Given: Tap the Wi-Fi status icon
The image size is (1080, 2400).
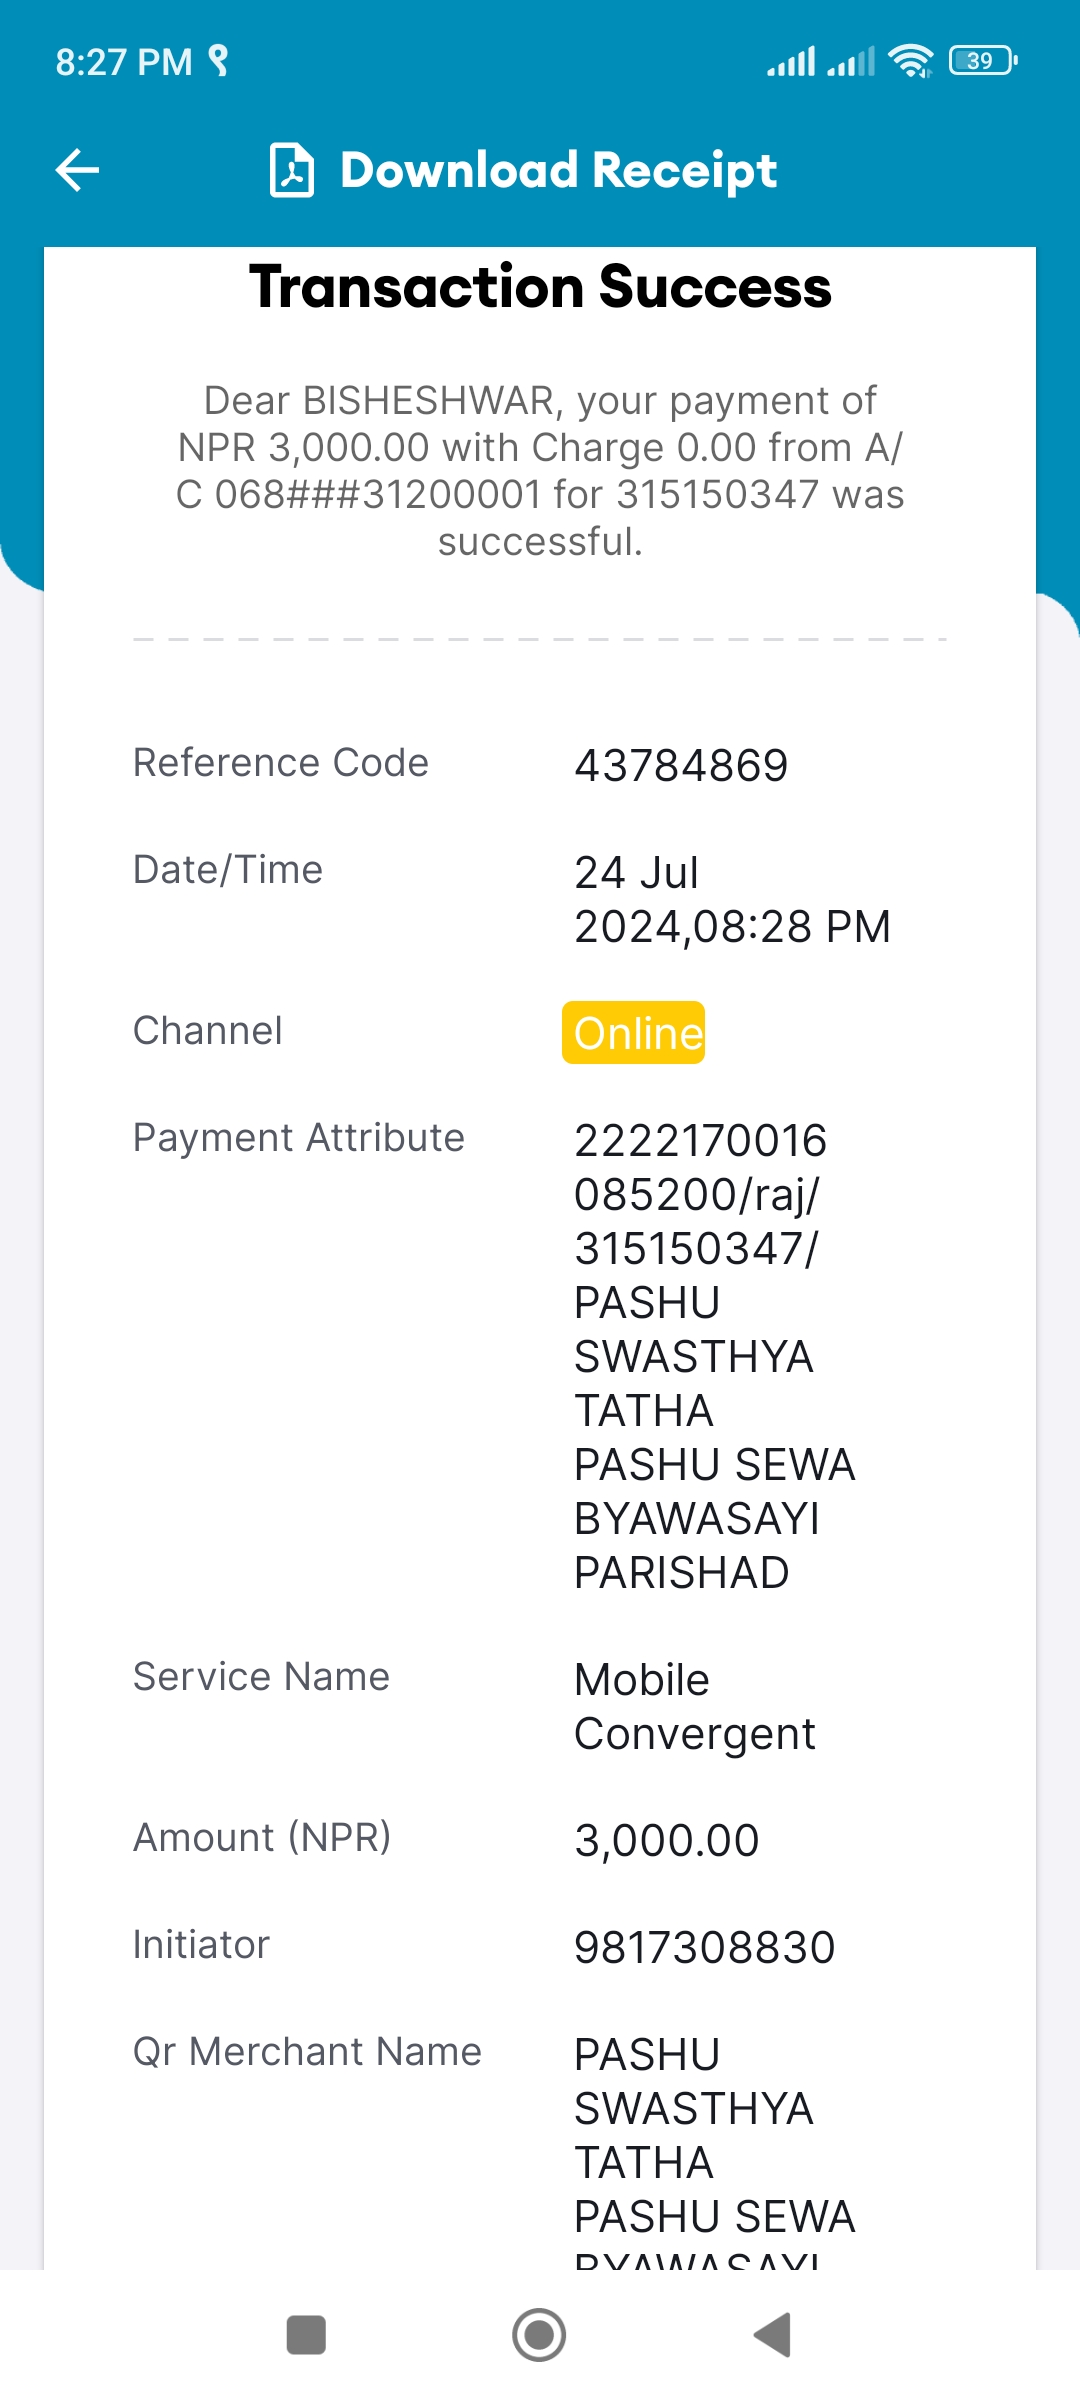Looking at the screenshot, I should (911, 61).
